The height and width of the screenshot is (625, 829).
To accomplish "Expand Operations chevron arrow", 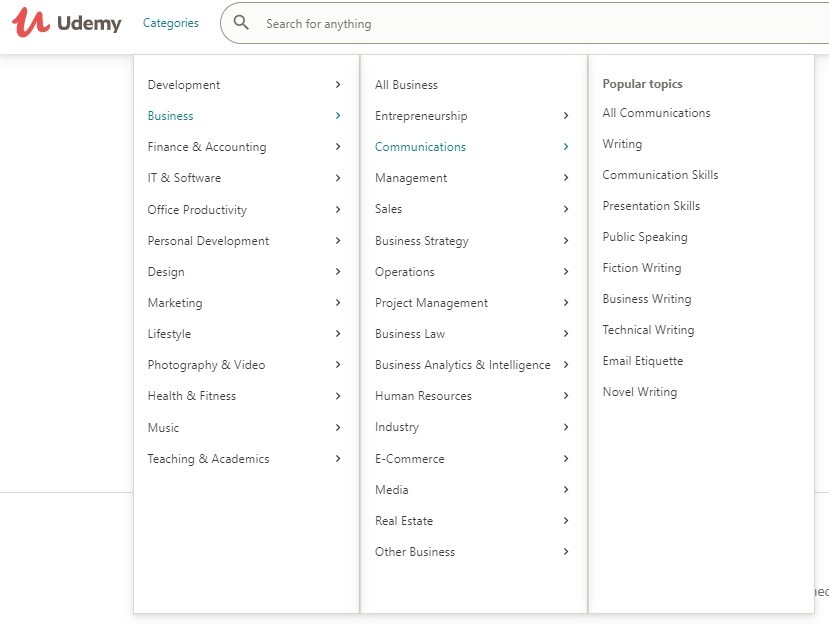I will [x=566, y=271].
